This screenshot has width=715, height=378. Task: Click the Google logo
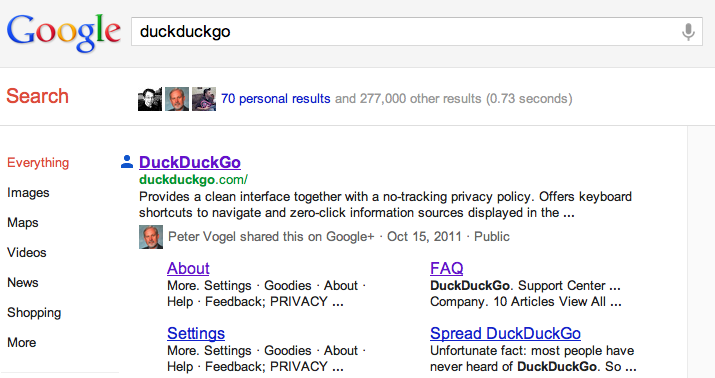coord(64,33)
